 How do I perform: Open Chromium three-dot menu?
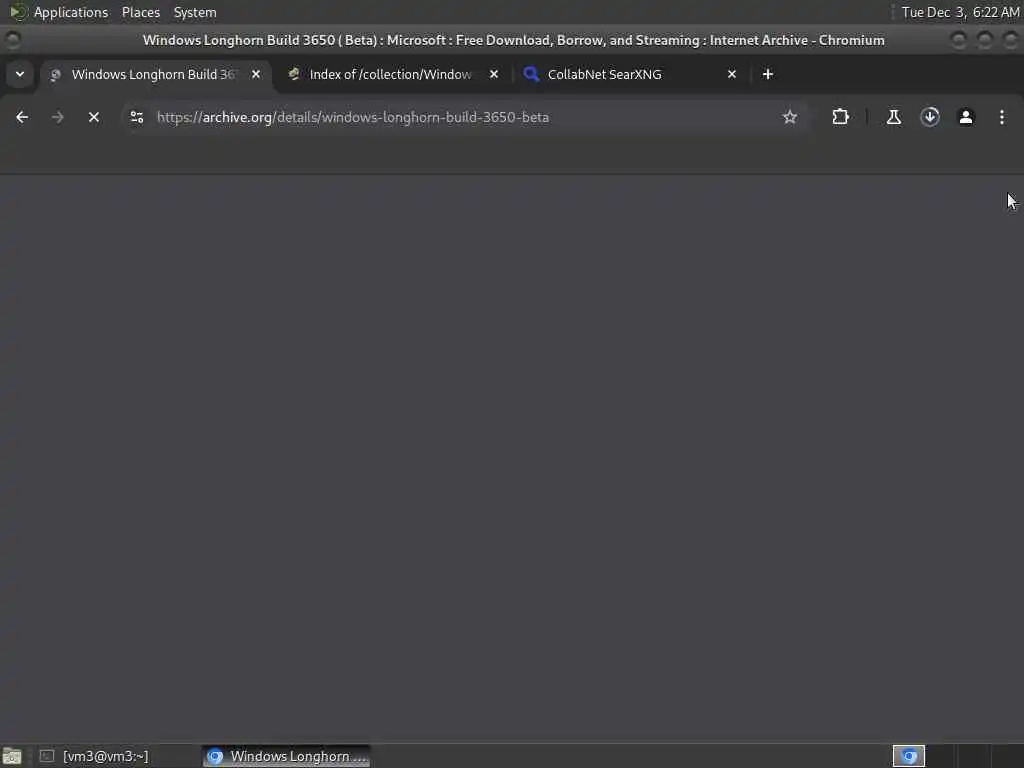pyautogui.click(x=1002, y=117)
